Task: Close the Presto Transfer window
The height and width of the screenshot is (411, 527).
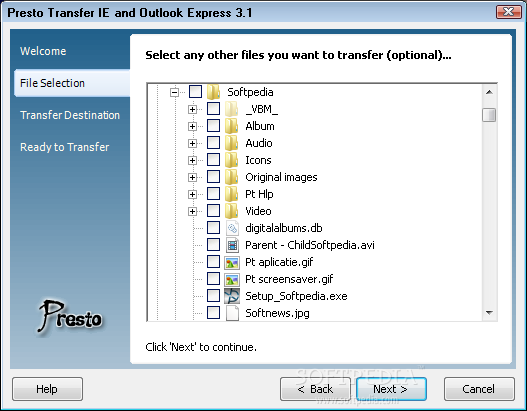Action: tap(509, 12)
